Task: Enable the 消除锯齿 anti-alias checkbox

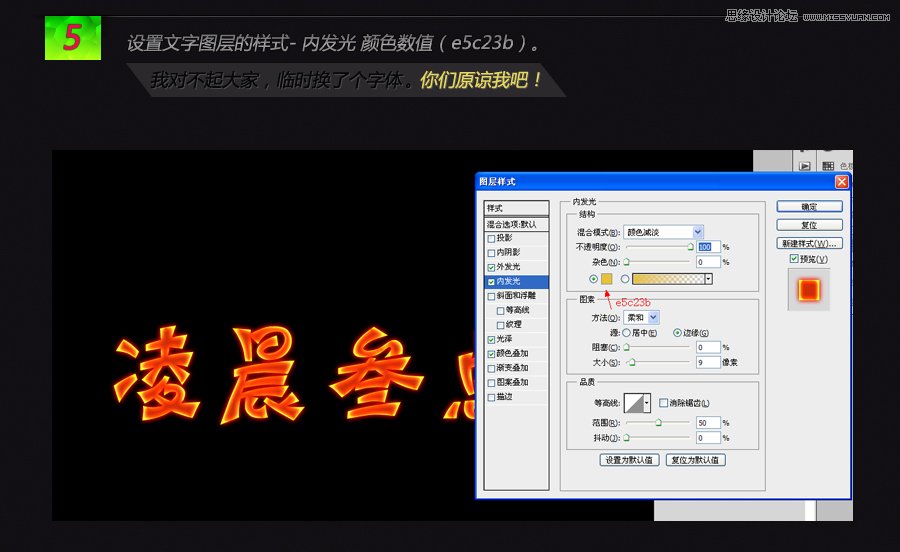Action: (x=664, y=403)
